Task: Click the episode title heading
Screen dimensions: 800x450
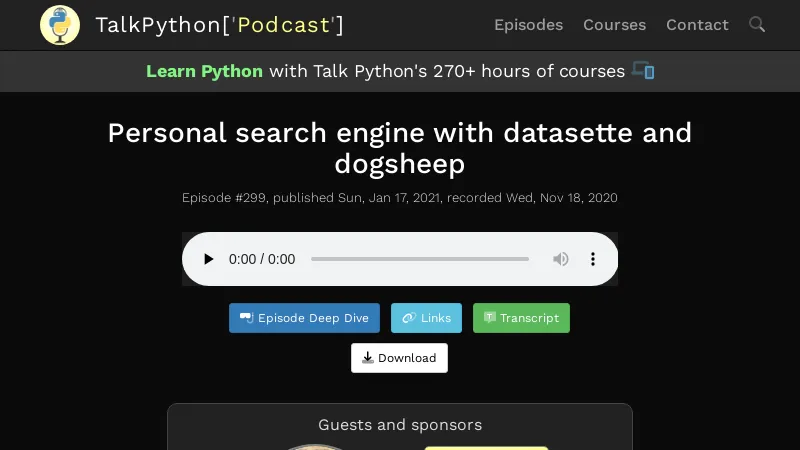Action: [x=400, y=148]
